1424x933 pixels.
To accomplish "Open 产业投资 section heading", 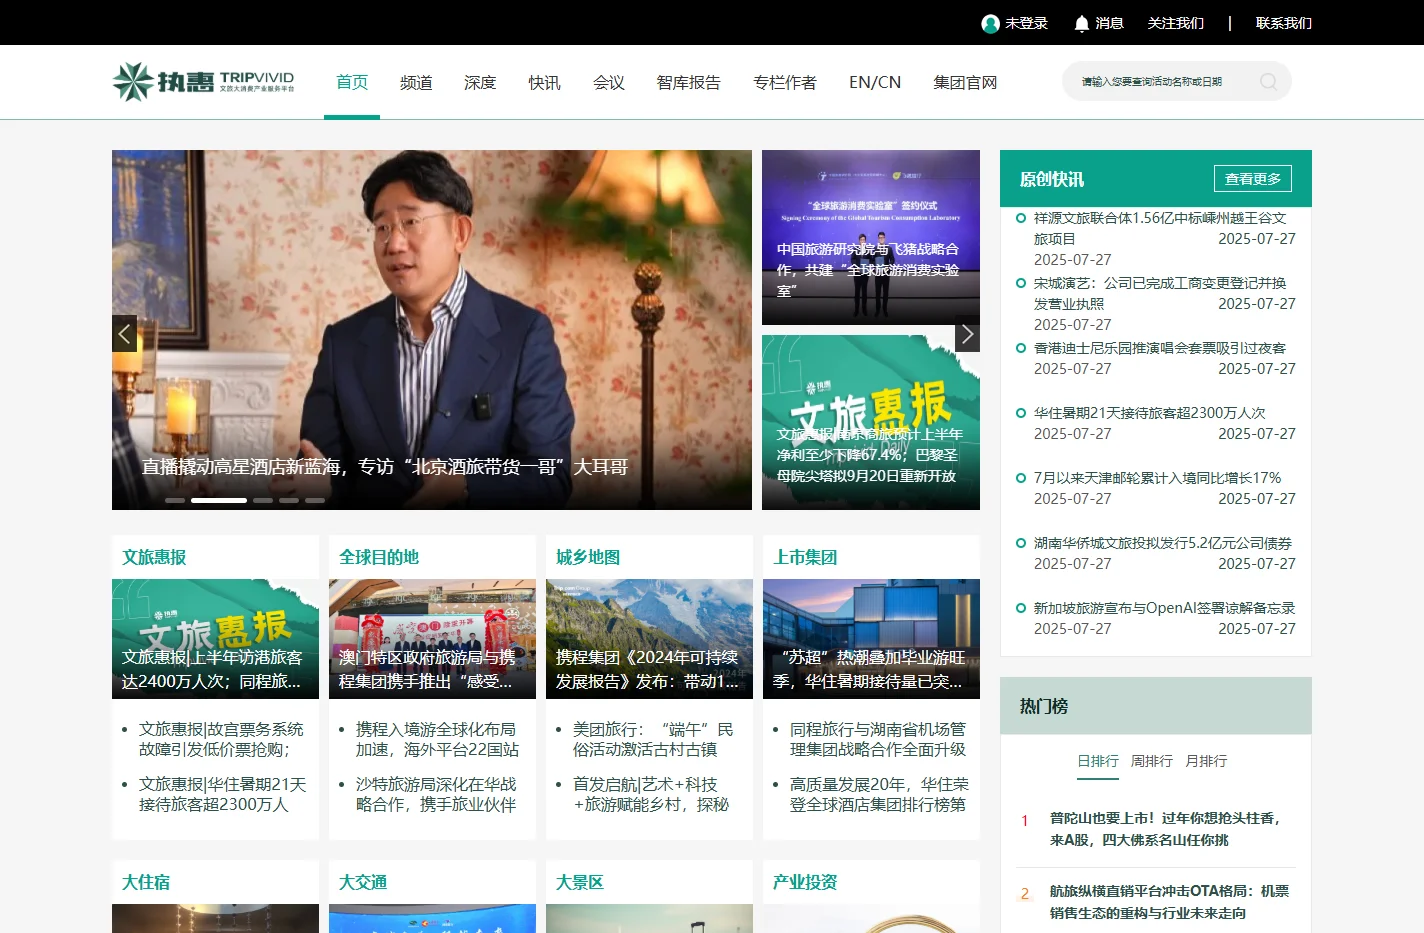I will point(805,882).
